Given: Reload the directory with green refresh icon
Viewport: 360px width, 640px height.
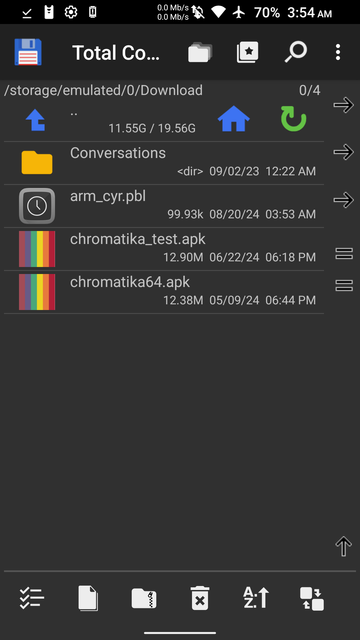Looking at the screenshot, I should click(x=293, y=119).
